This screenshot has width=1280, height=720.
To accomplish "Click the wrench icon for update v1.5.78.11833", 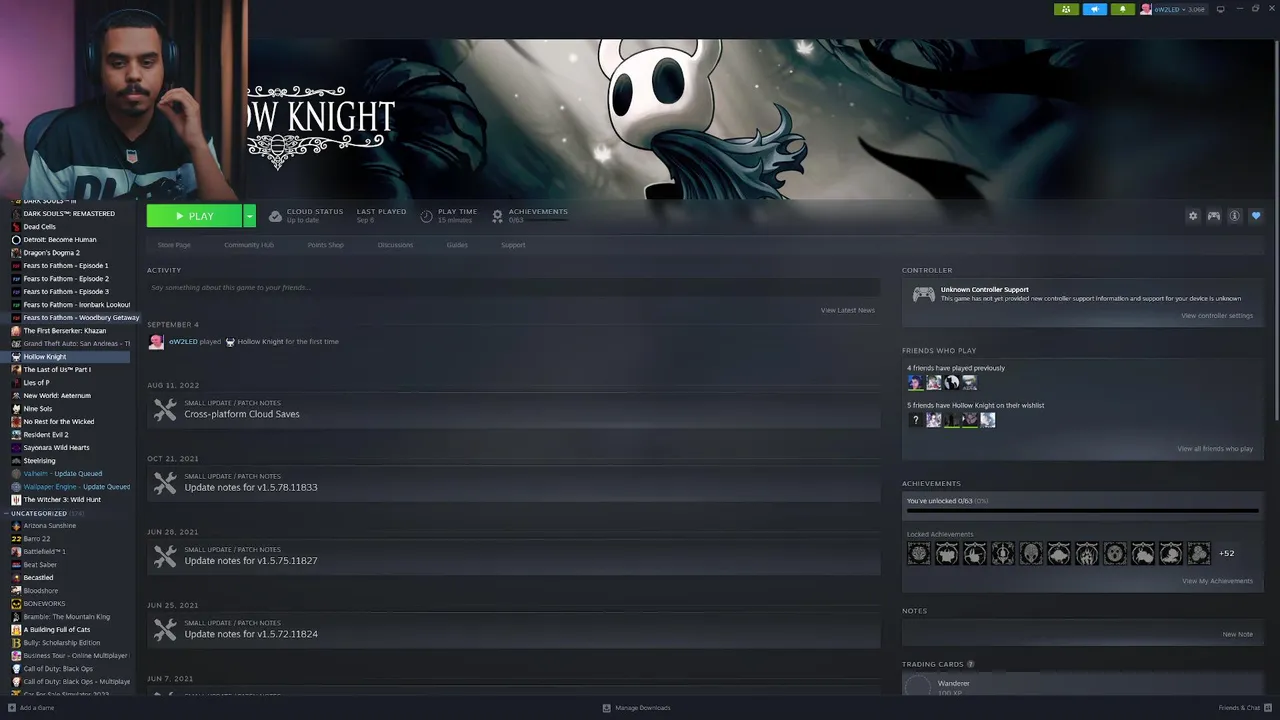I will (x=165, y=484).
